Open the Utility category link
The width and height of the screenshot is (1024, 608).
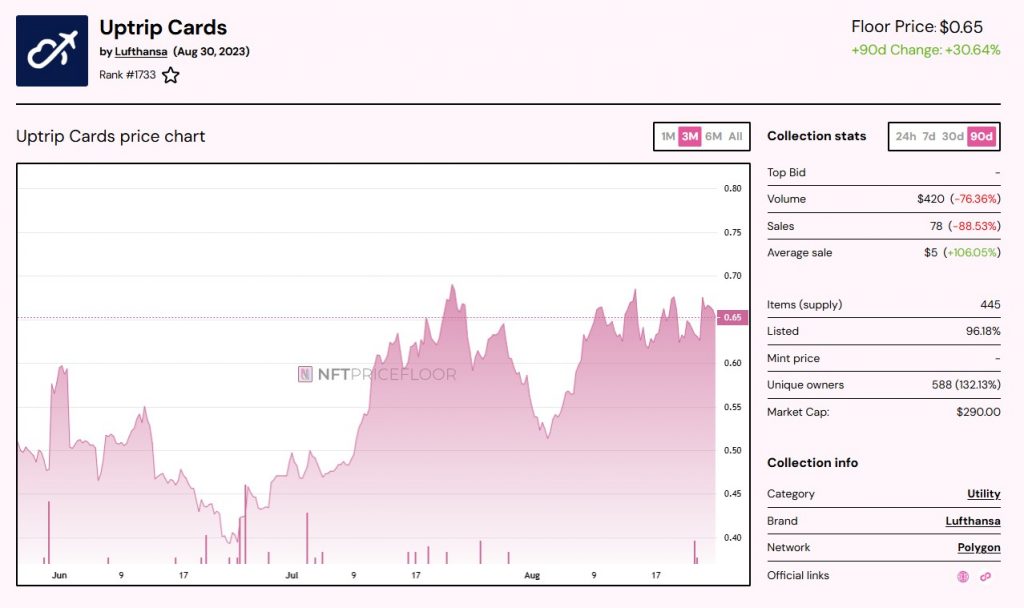coord(983,494)
